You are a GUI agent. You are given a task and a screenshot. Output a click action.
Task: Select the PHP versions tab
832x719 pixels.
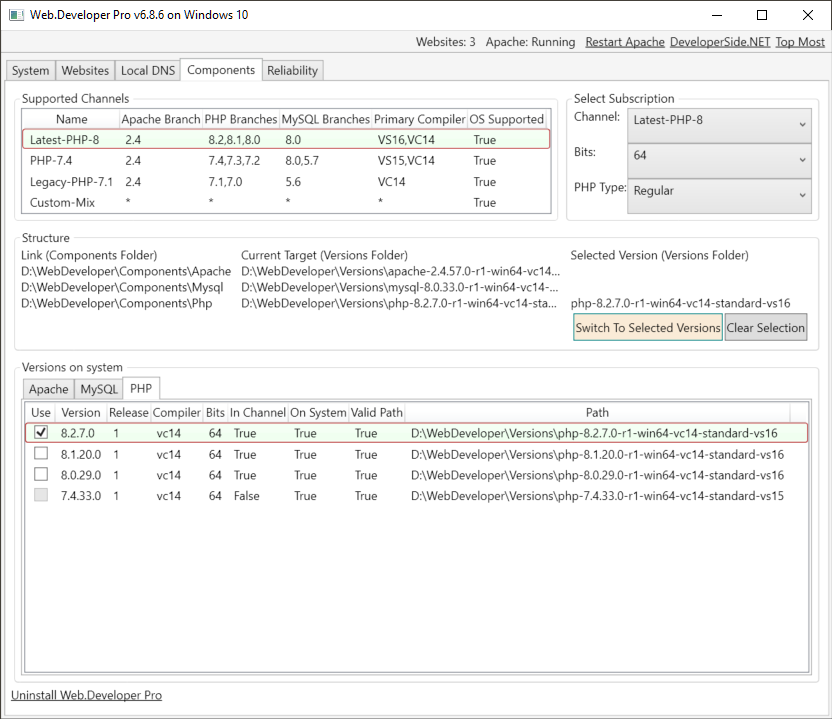click(141, 388)
